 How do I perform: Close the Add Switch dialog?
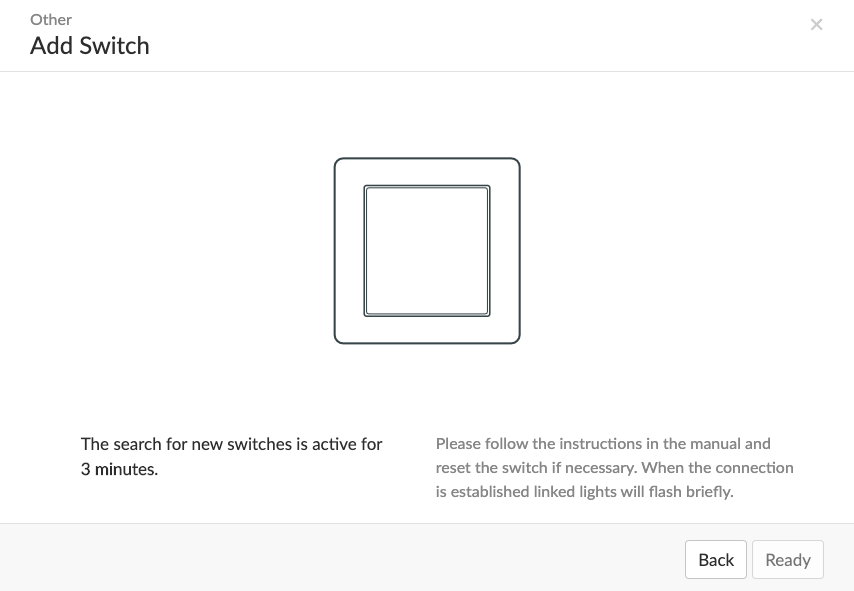pos(816,25)
